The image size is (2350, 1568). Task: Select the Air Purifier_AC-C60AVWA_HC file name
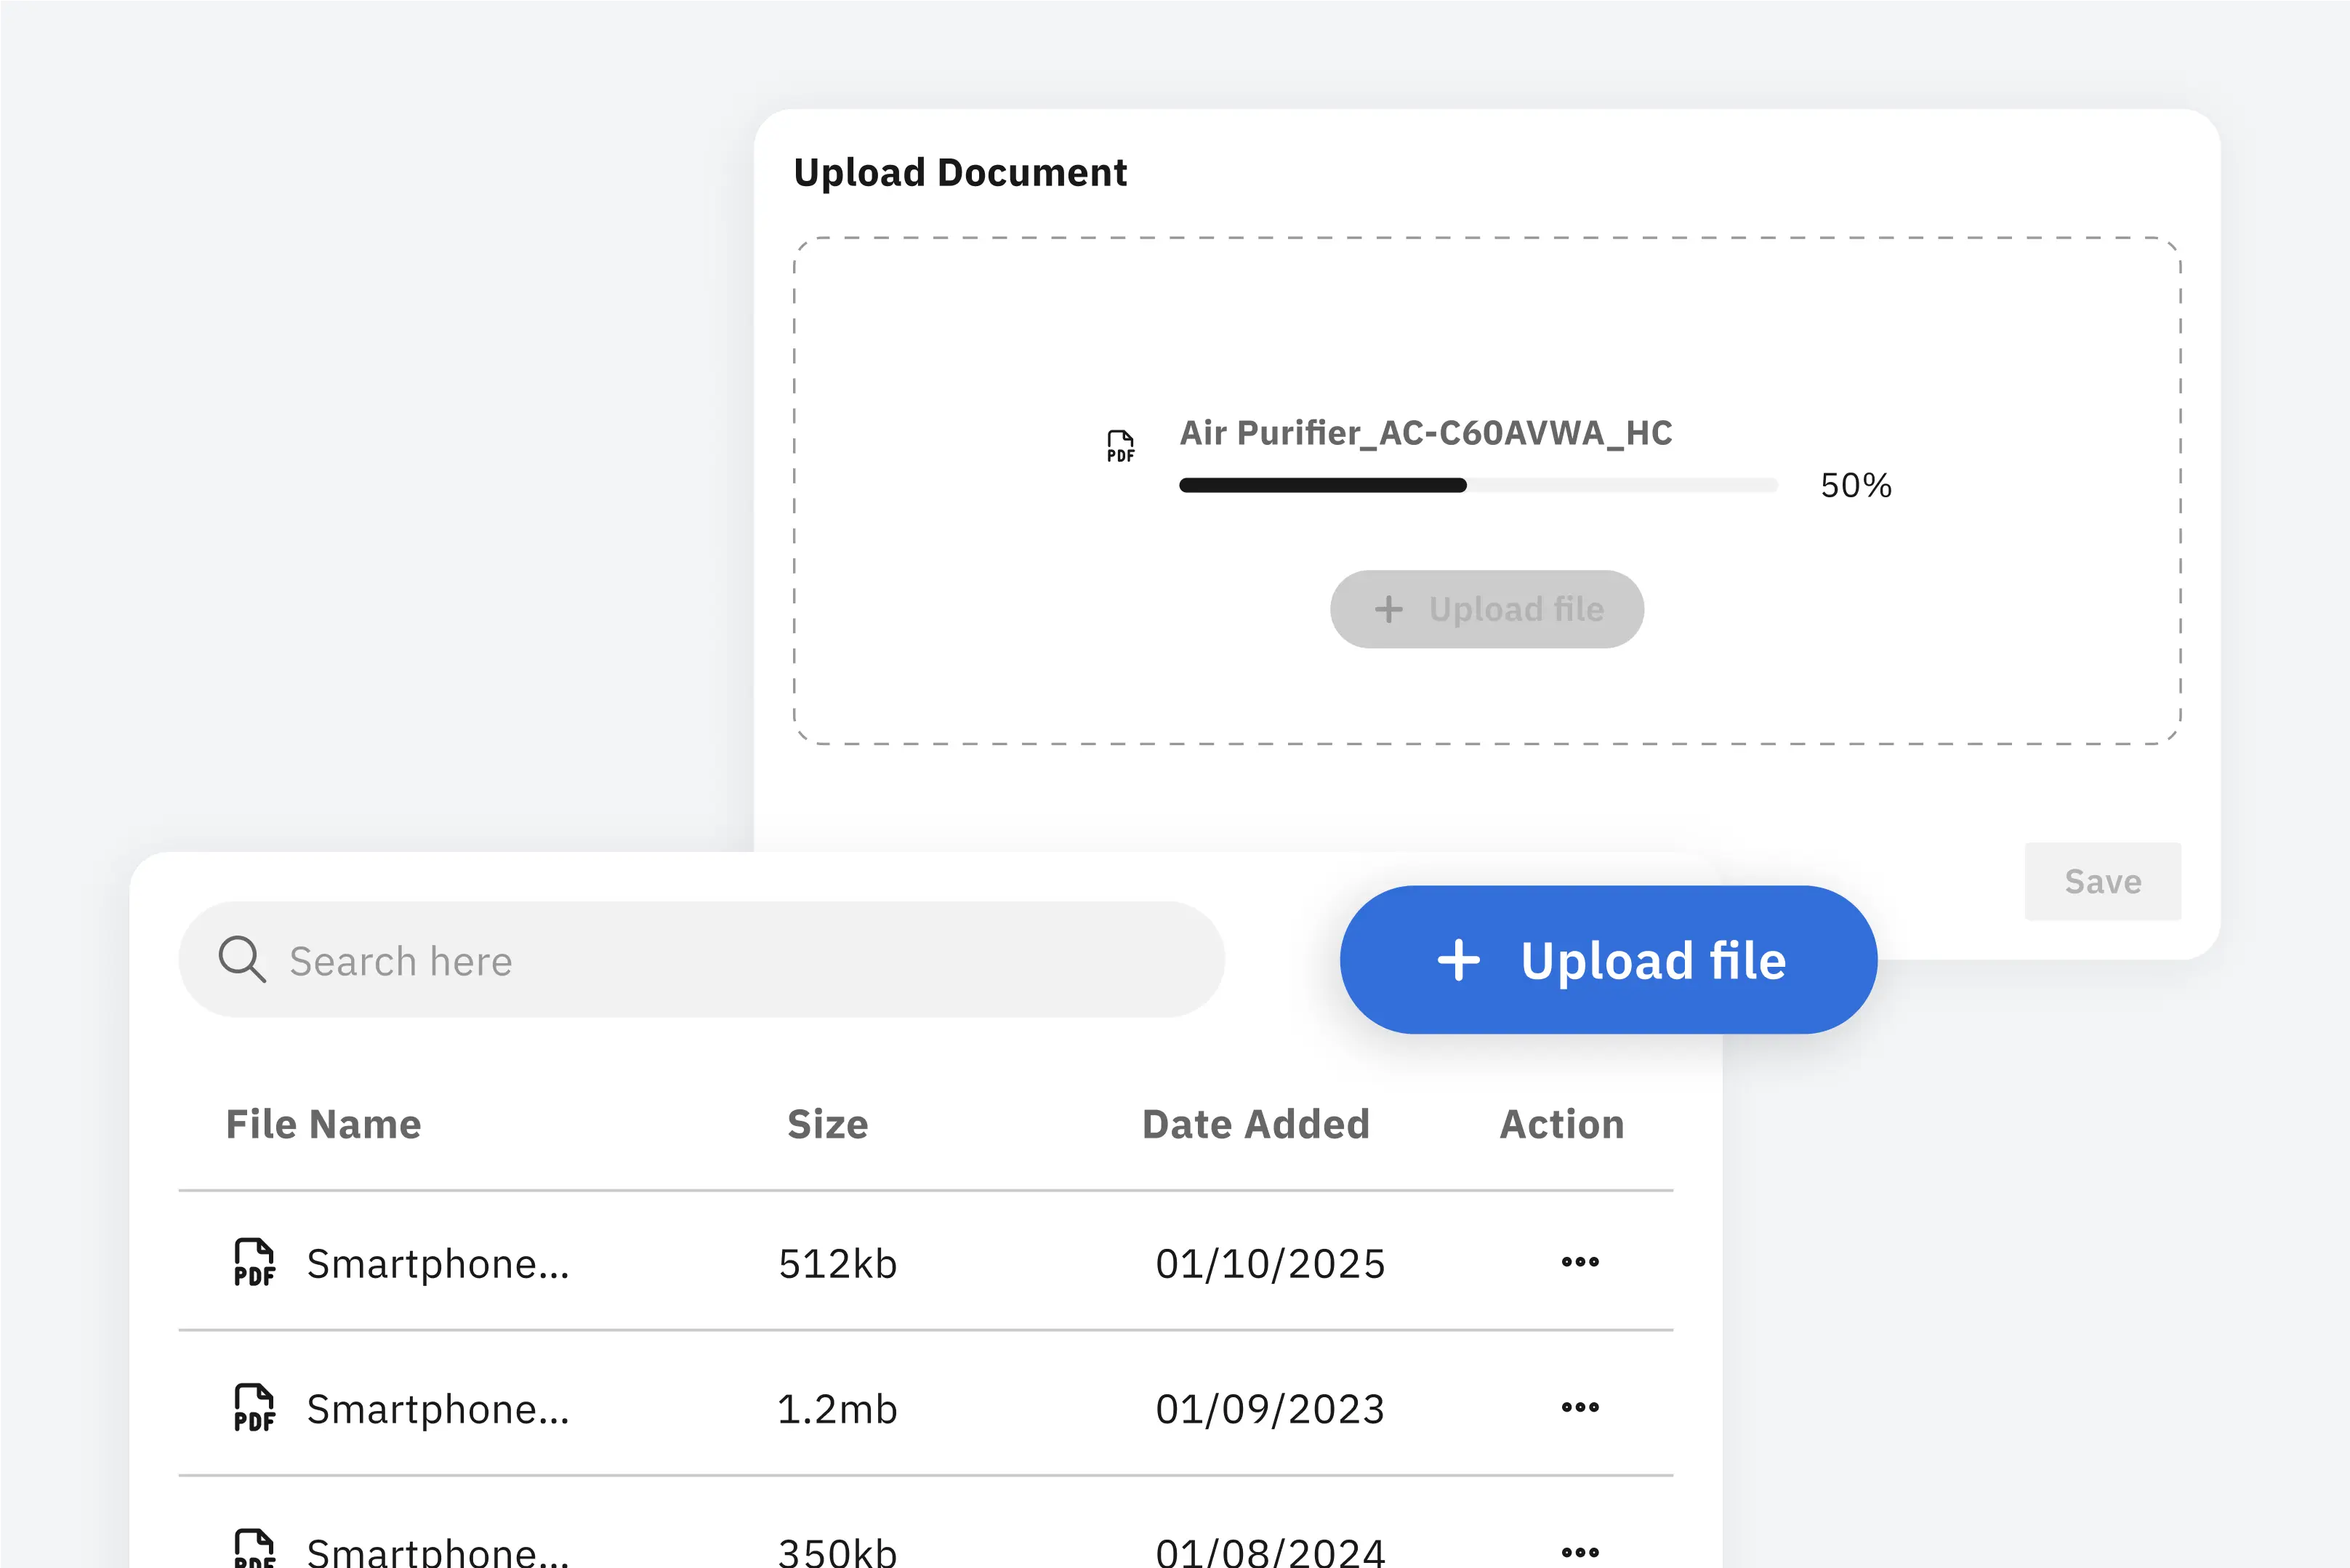click(x=1425, y=433)
